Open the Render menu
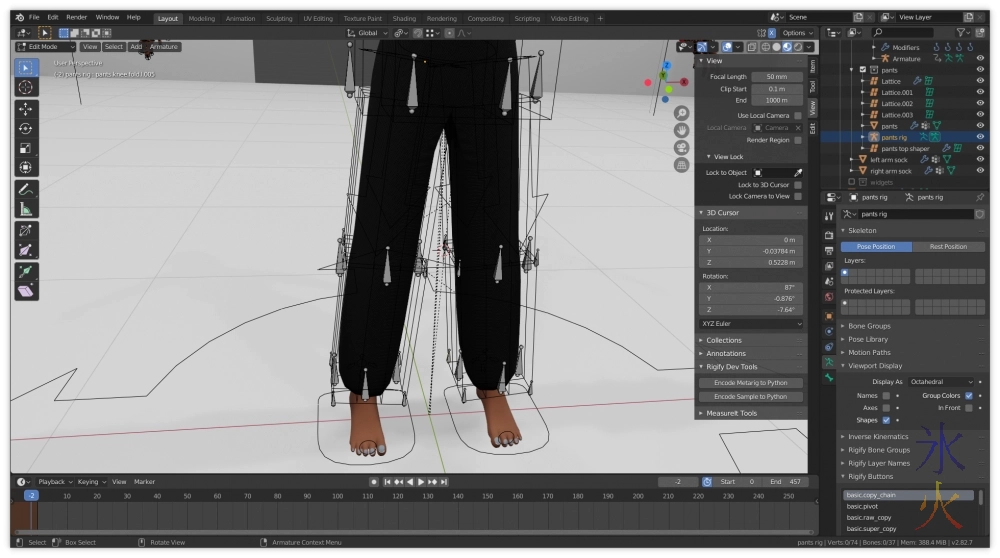The height and width of the screenshot is (558, 1000). [x=76, y=18]
